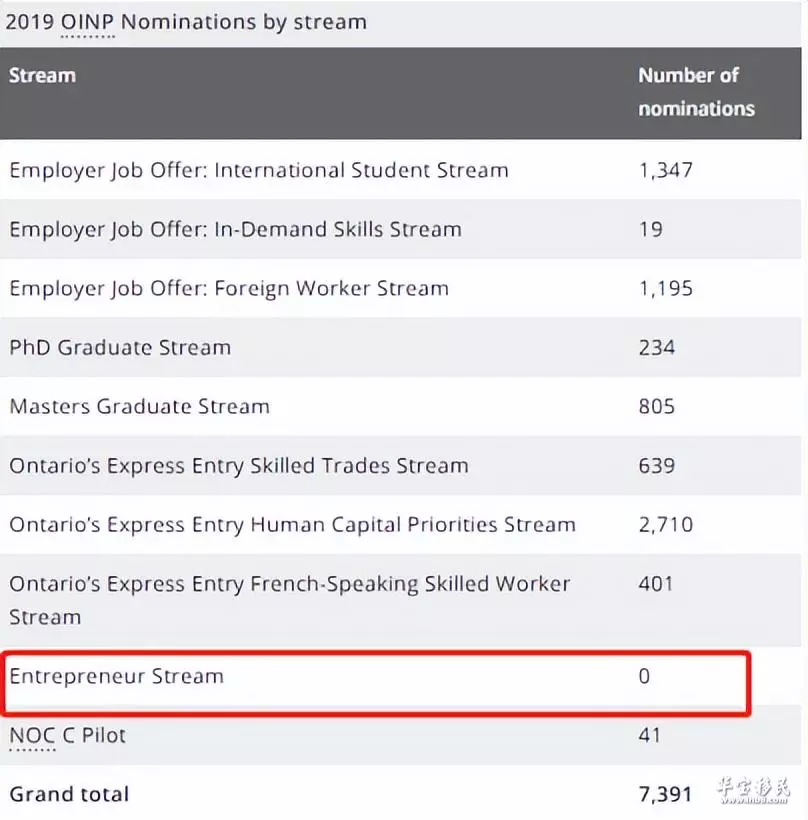Viewport: 808px width, 820px height.
Task: Select the In-Demand Skills Stream row
Action: point(401,229)
